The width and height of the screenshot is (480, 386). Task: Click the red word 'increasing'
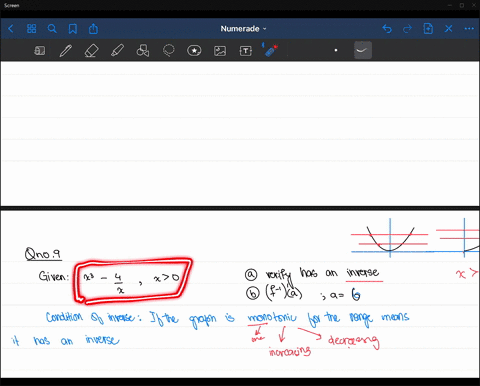(289, 351)
